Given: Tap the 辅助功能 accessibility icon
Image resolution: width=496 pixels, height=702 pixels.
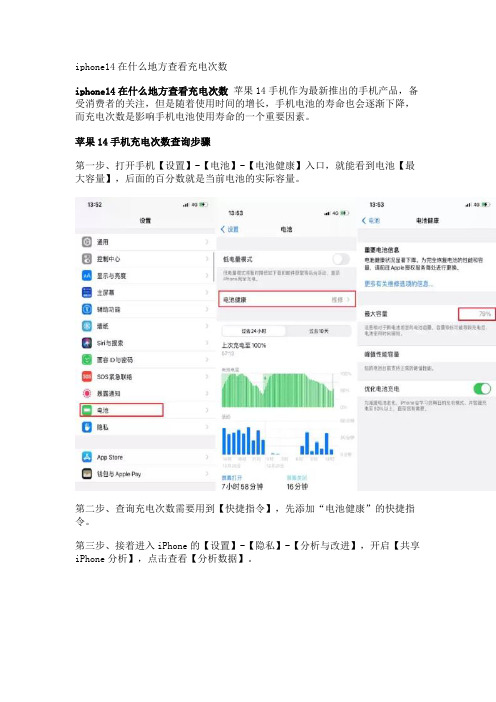Looking at the screenshot, I should point(87,309).
